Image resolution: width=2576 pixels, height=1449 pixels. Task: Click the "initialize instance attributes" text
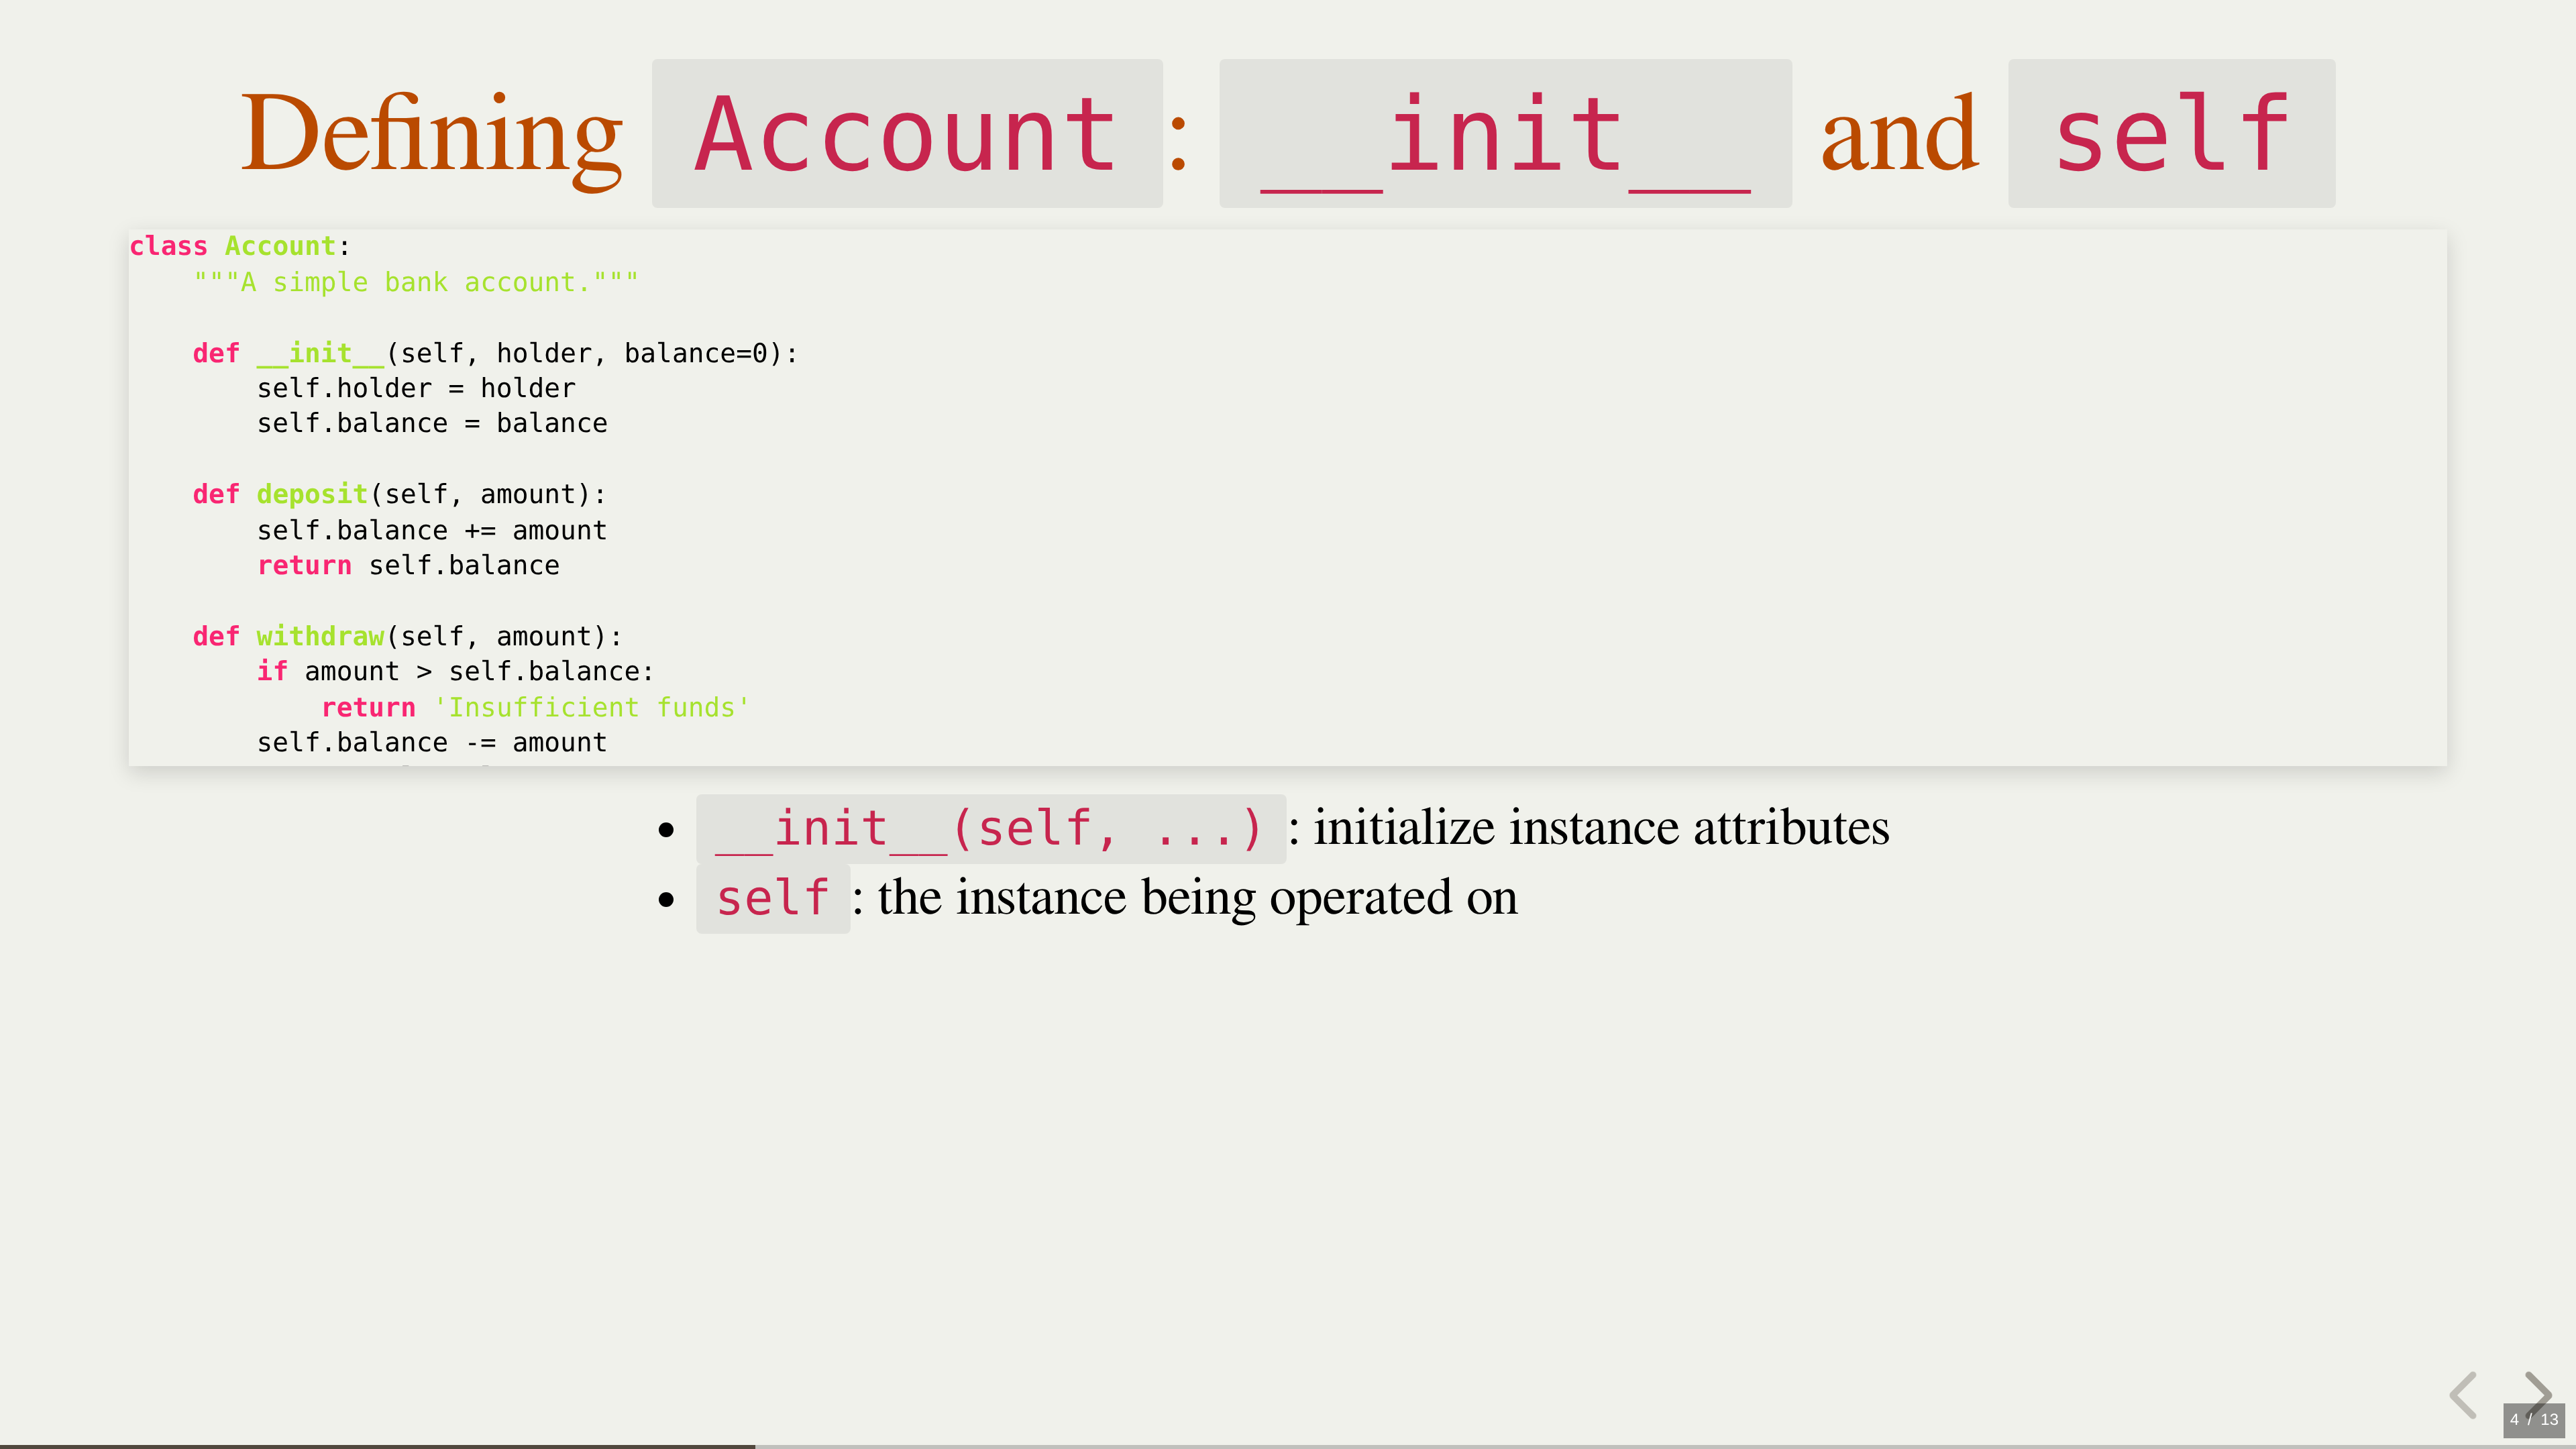coord(1600,828)
